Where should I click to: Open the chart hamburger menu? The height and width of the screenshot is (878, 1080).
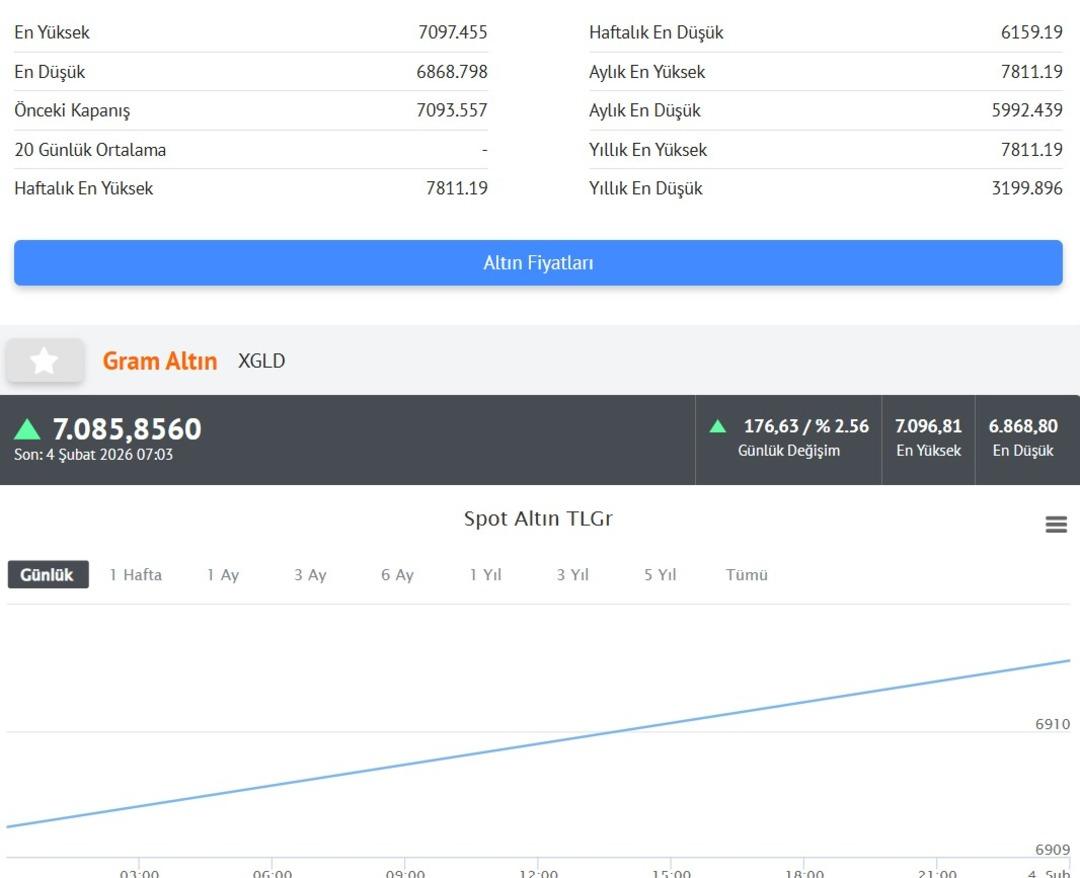[1056, 525]
